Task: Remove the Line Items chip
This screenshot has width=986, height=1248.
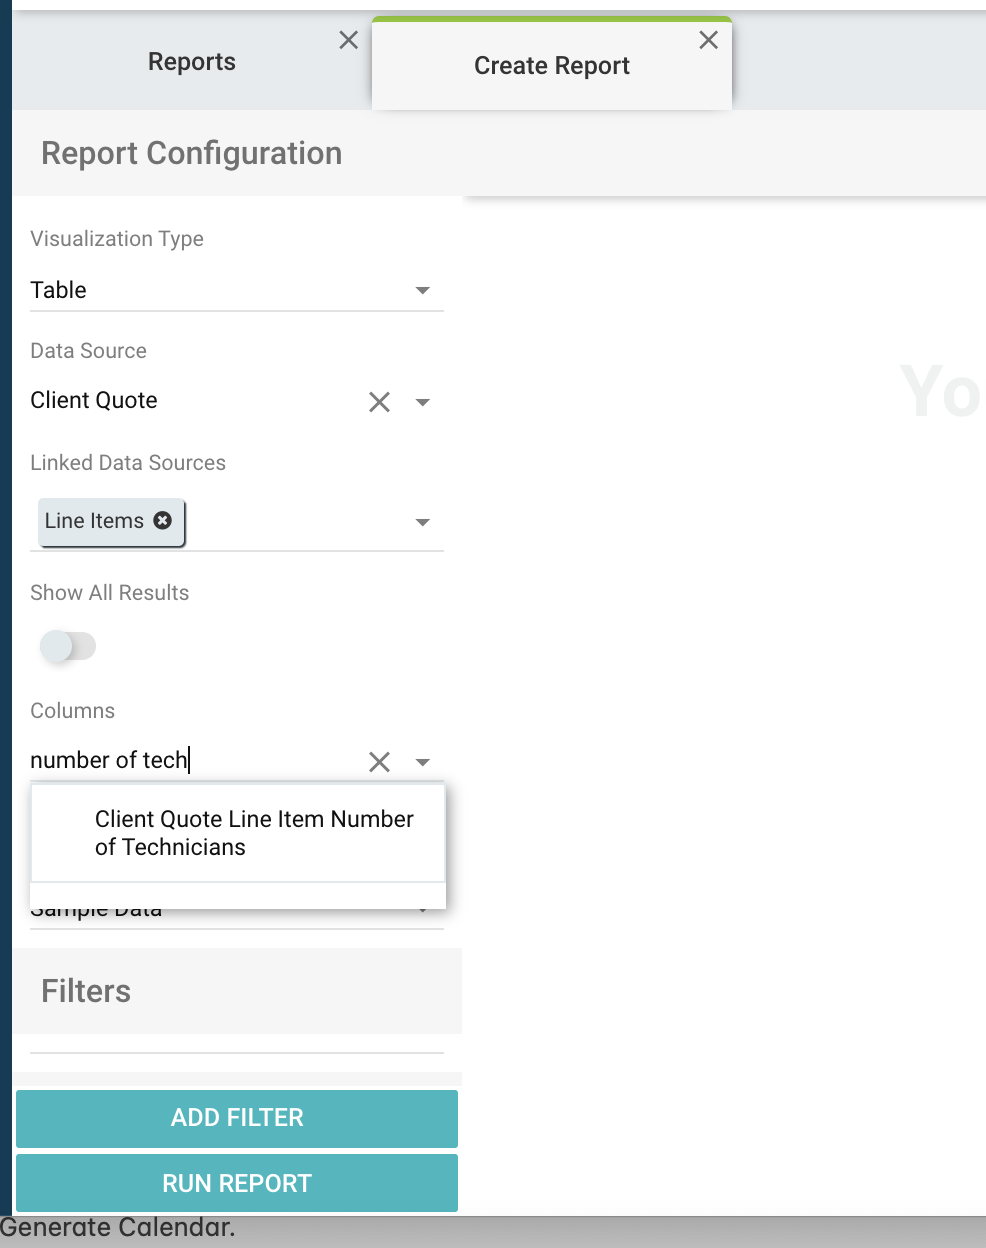Action: pos(163,520)
